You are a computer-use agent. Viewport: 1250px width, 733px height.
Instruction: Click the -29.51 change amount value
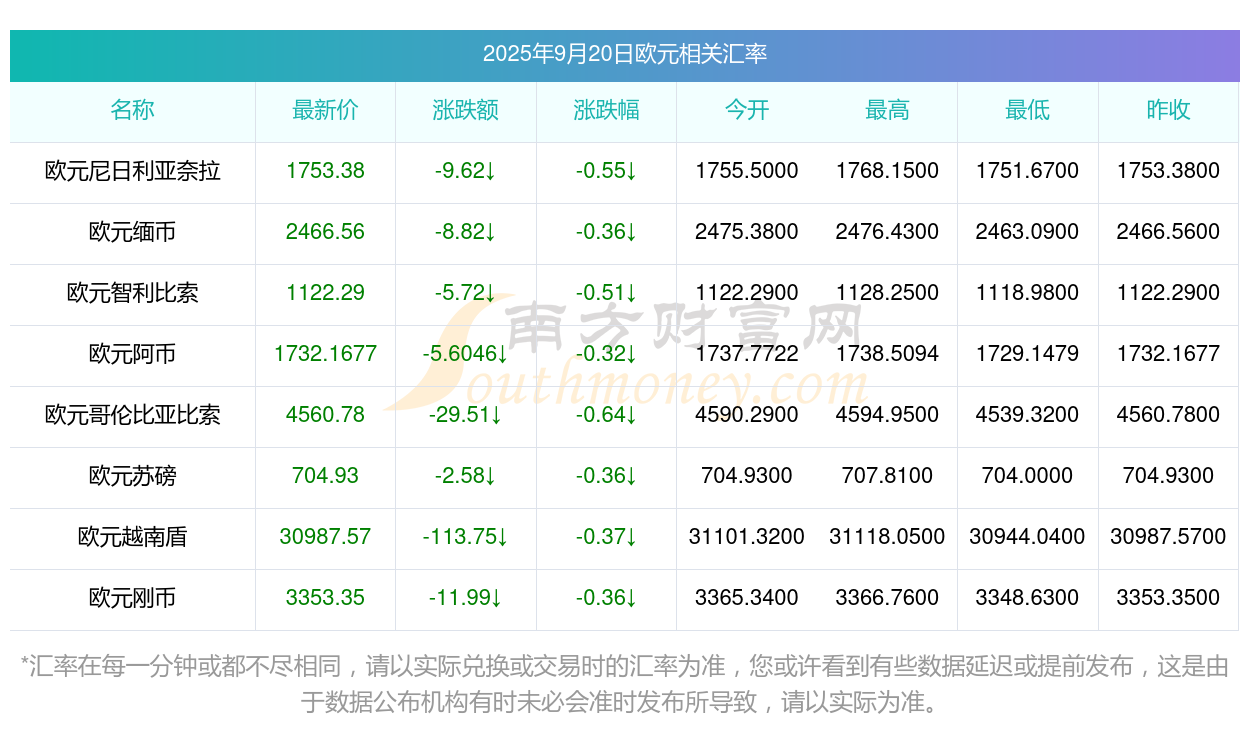pyautogui.click(x=466, y=415)
